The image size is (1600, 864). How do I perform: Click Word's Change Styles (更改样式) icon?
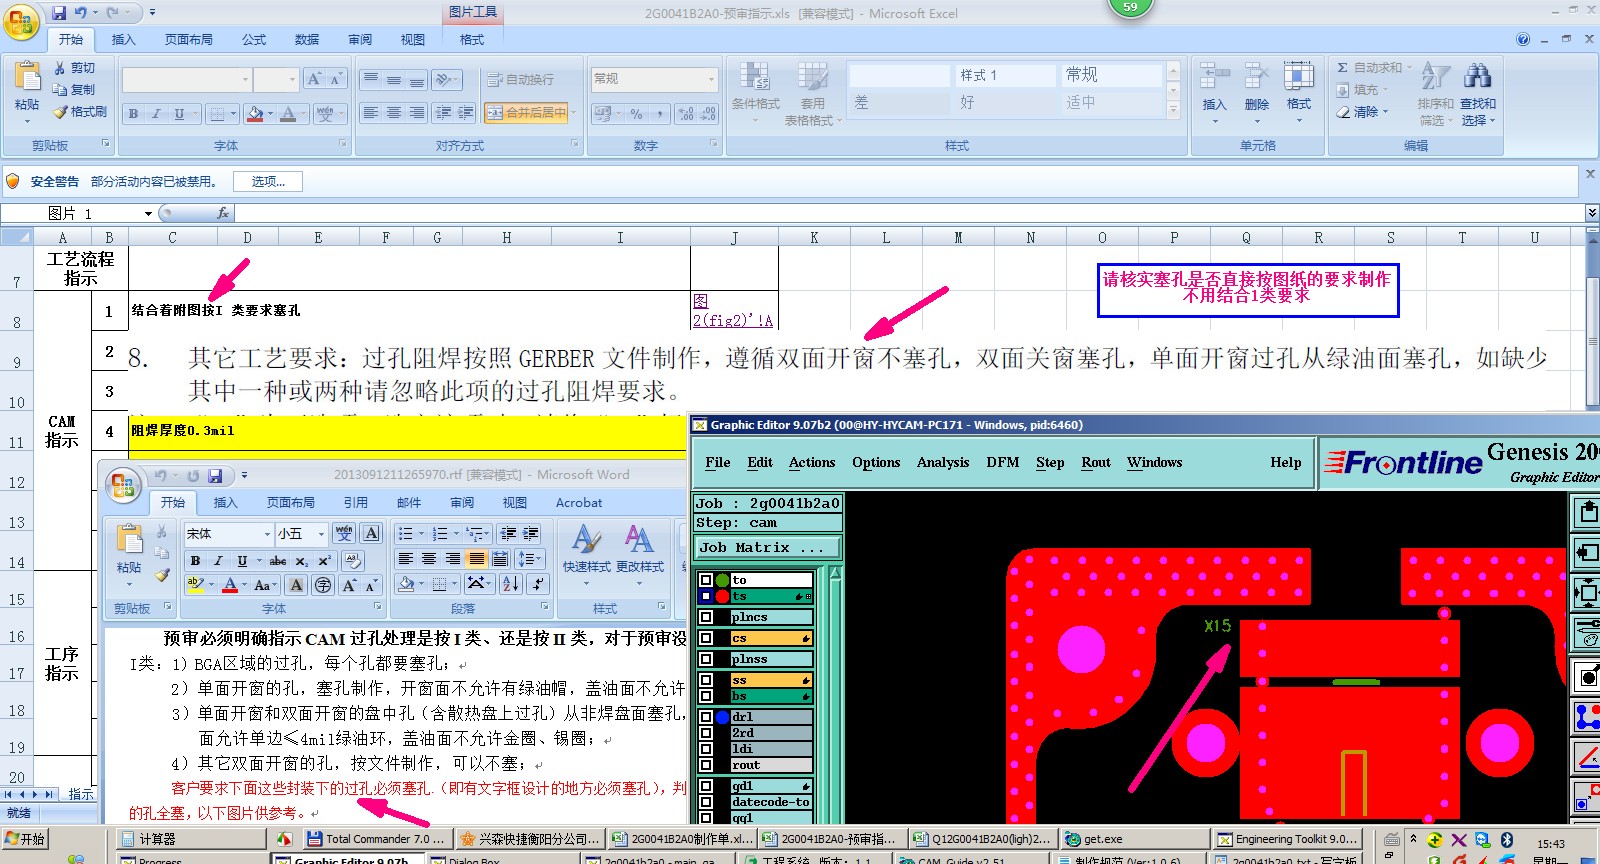639,539
